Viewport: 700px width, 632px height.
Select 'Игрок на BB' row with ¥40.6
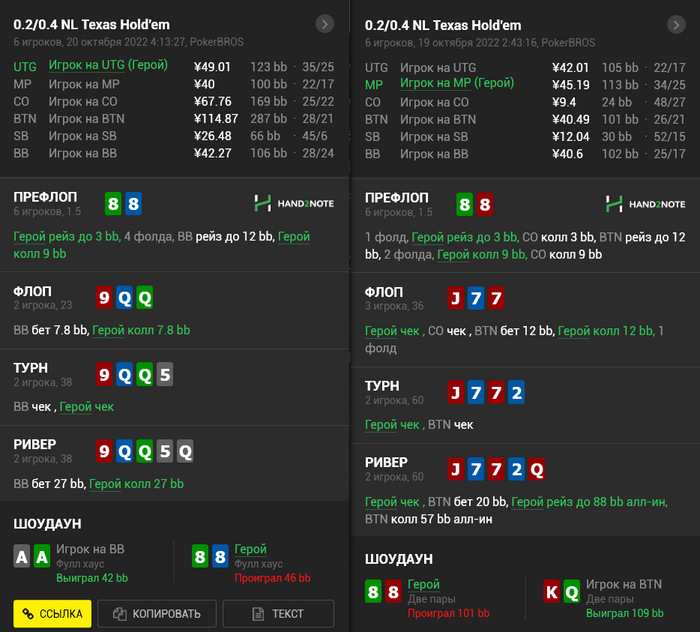pos(525,154)
